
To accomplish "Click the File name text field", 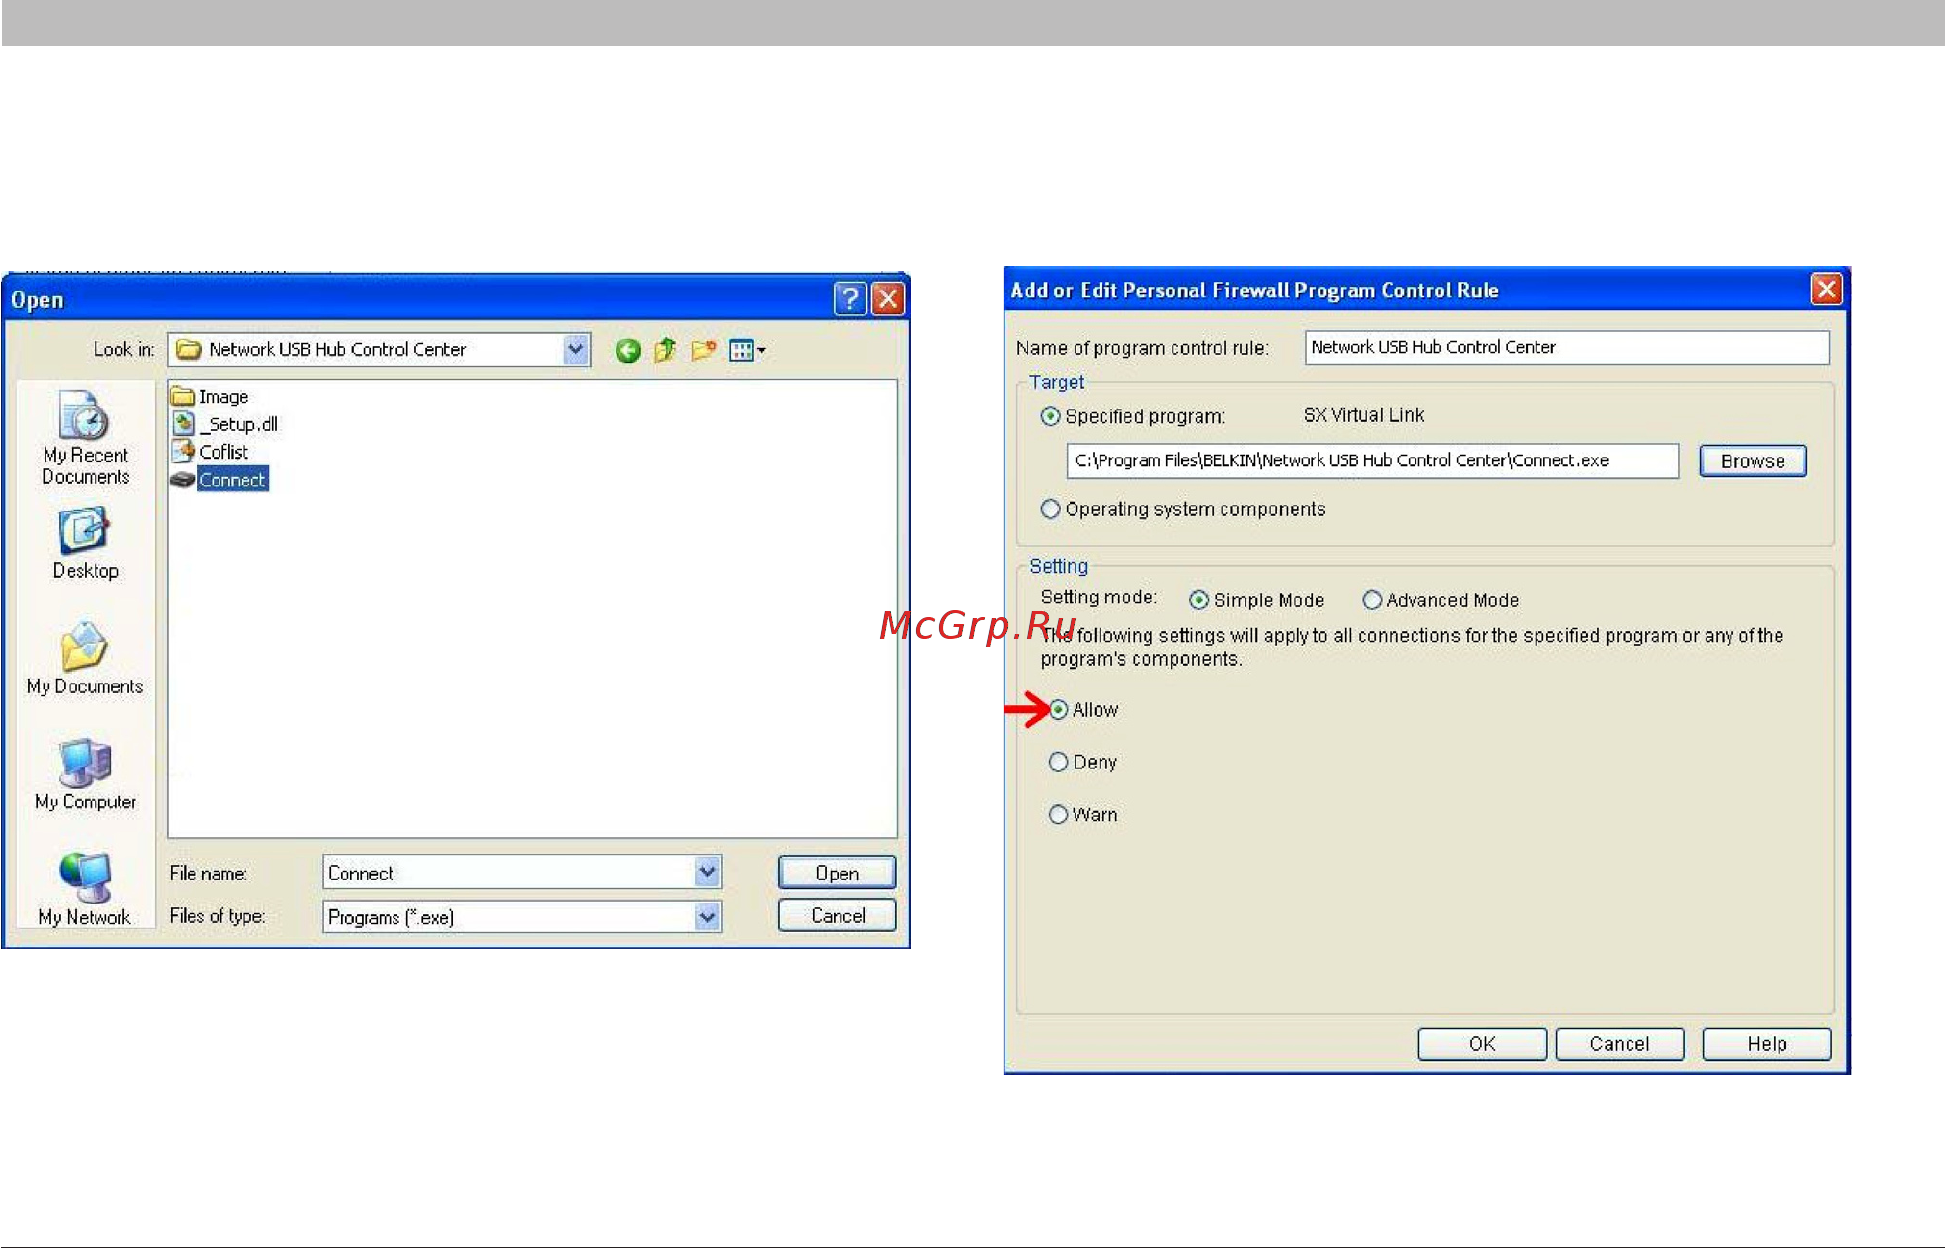I will click(x=509, y=872).
